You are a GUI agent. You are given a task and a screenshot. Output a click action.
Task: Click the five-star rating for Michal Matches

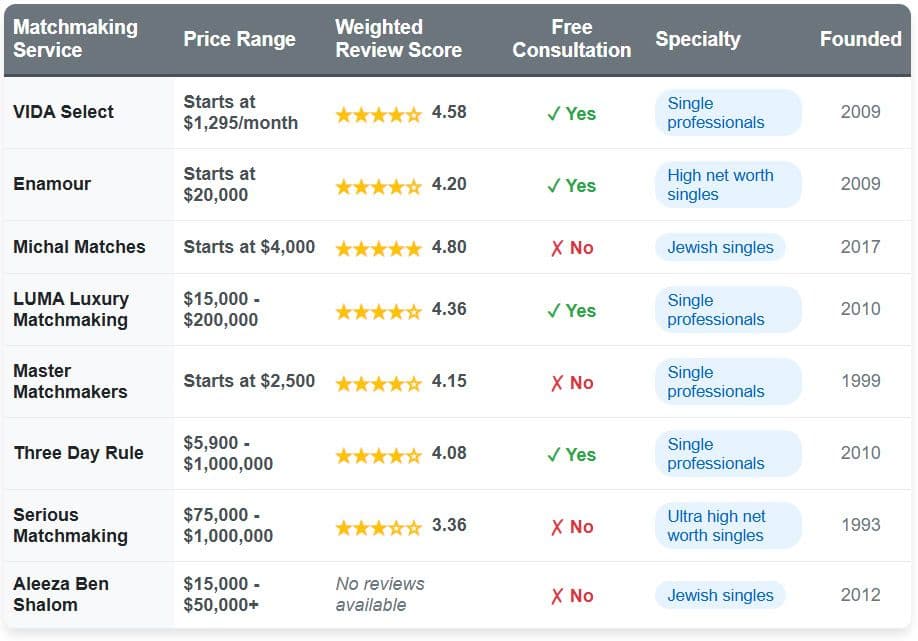(x=378, y=248)
